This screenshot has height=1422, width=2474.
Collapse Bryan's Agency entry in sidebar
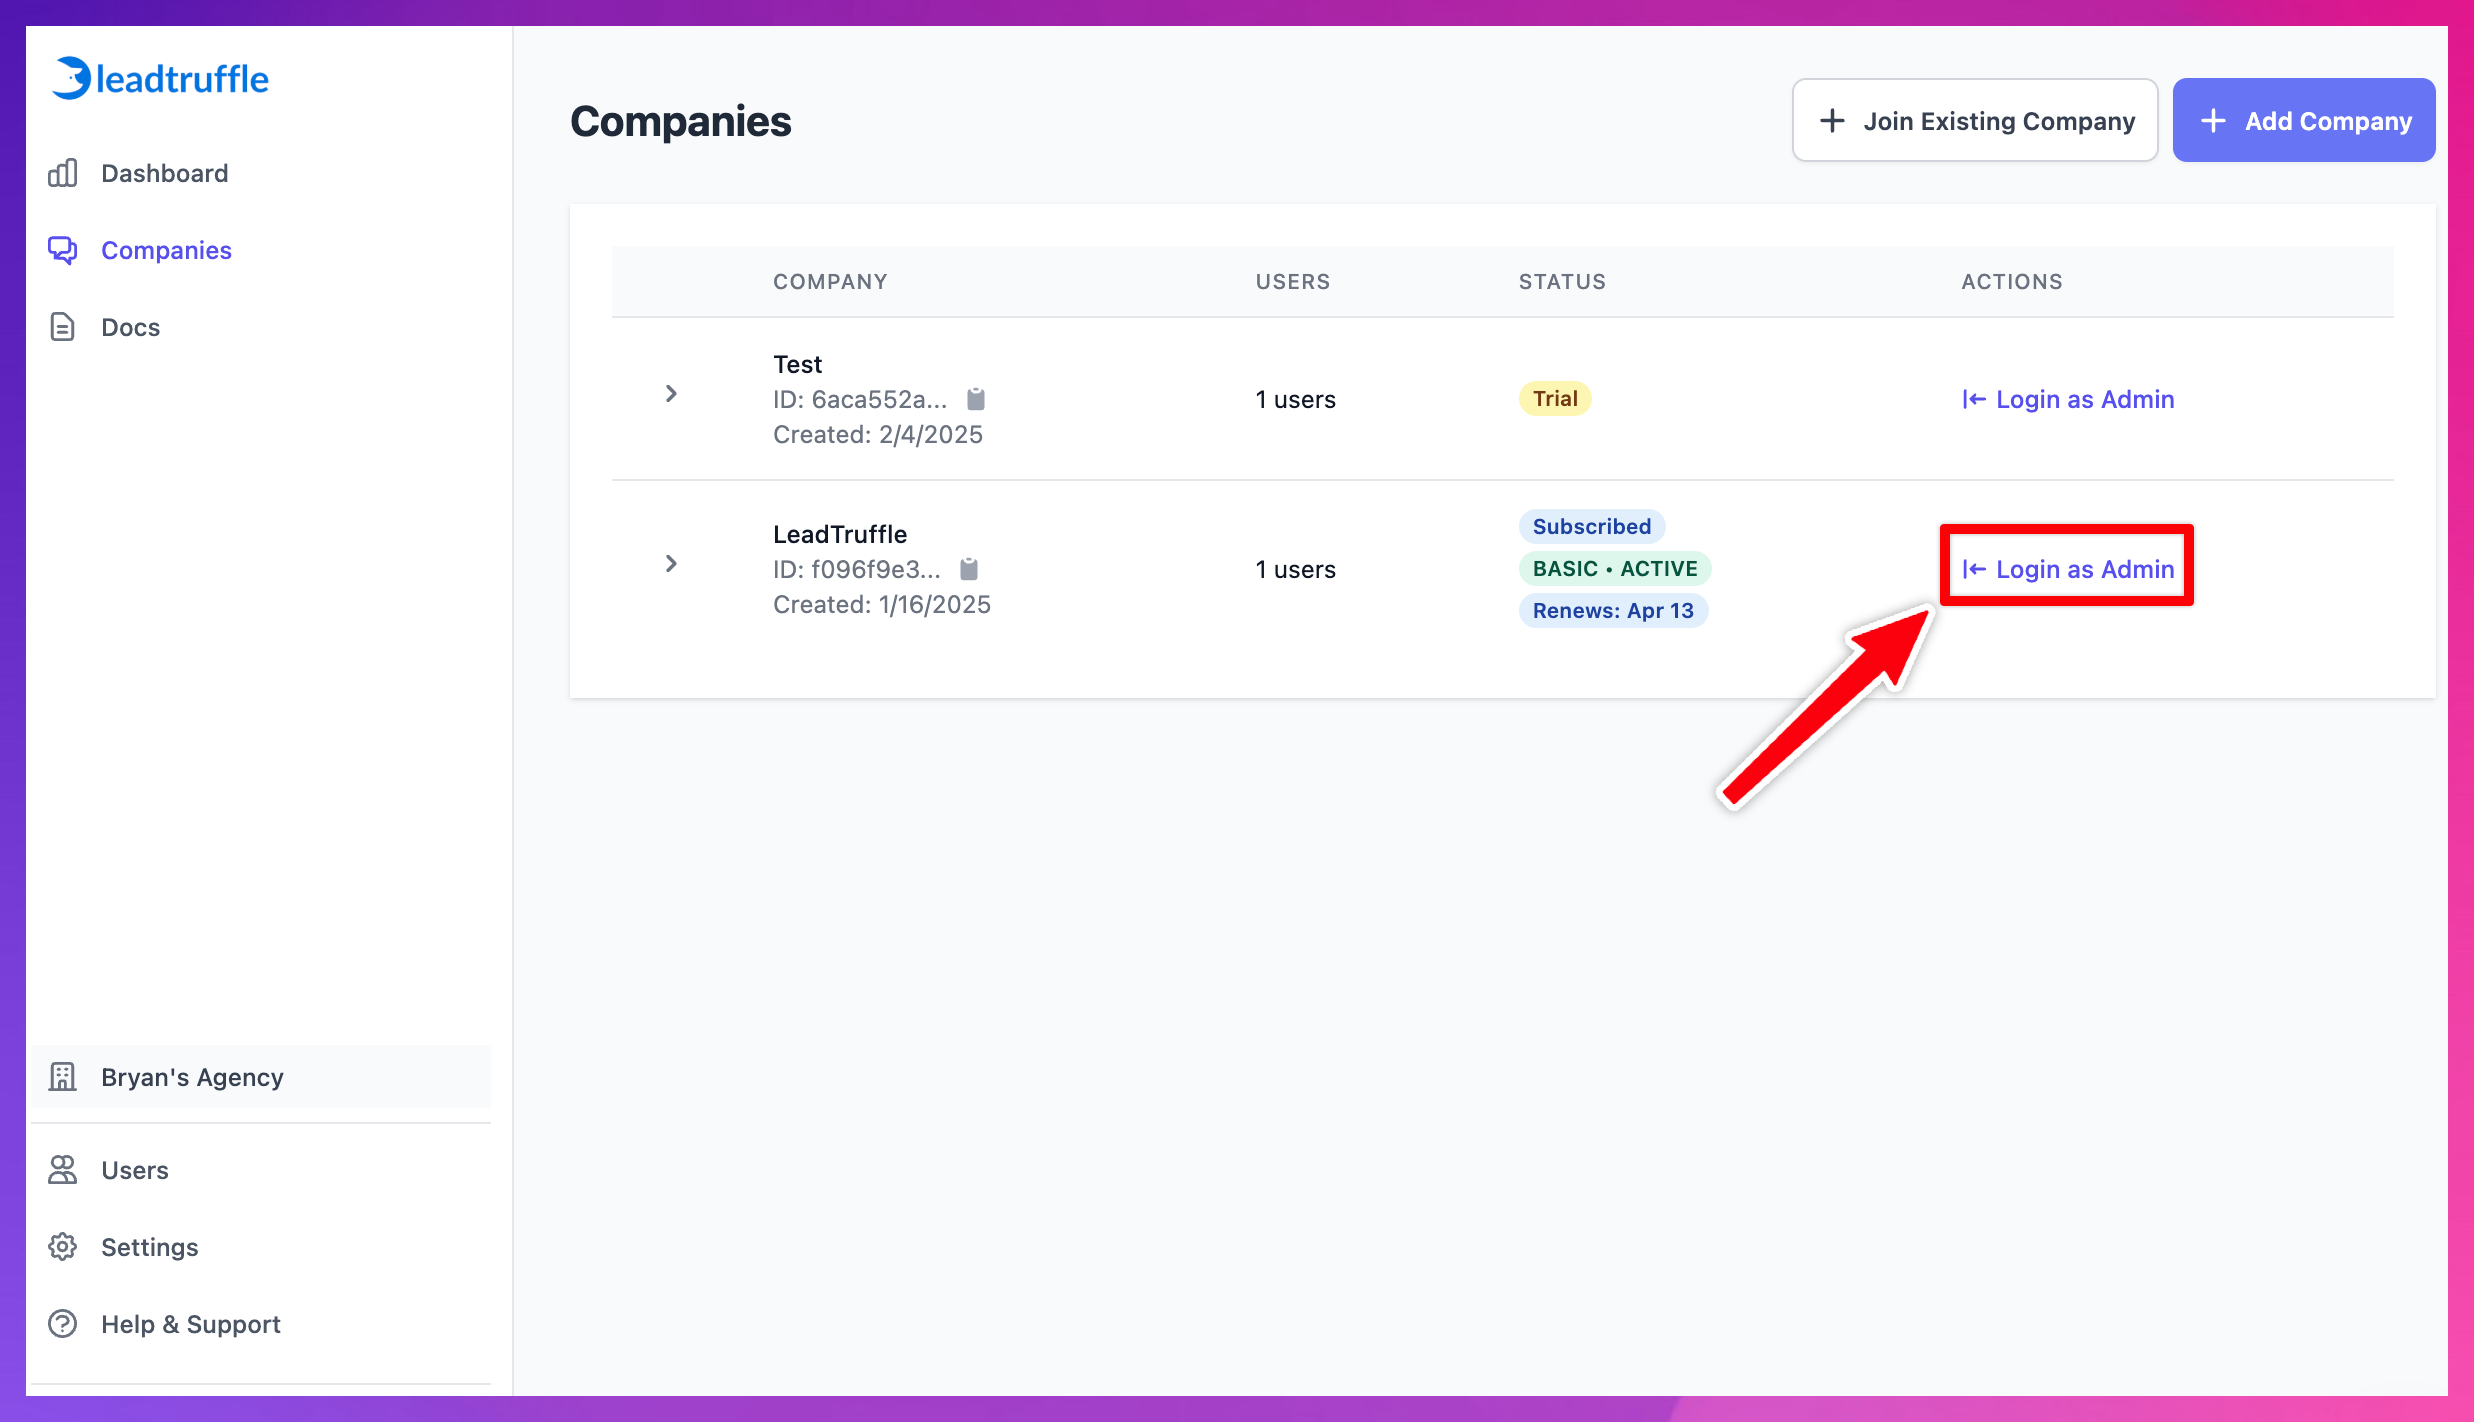191,1077
